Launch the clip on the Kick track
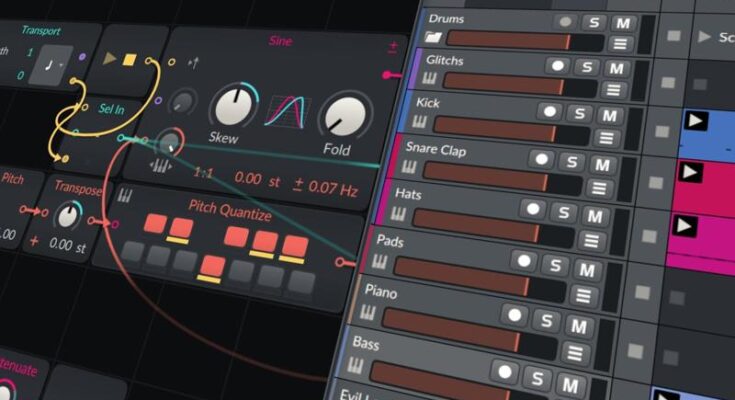Image resolution: width=735 pixels, height=400 pixels. (x=694, y=122)
